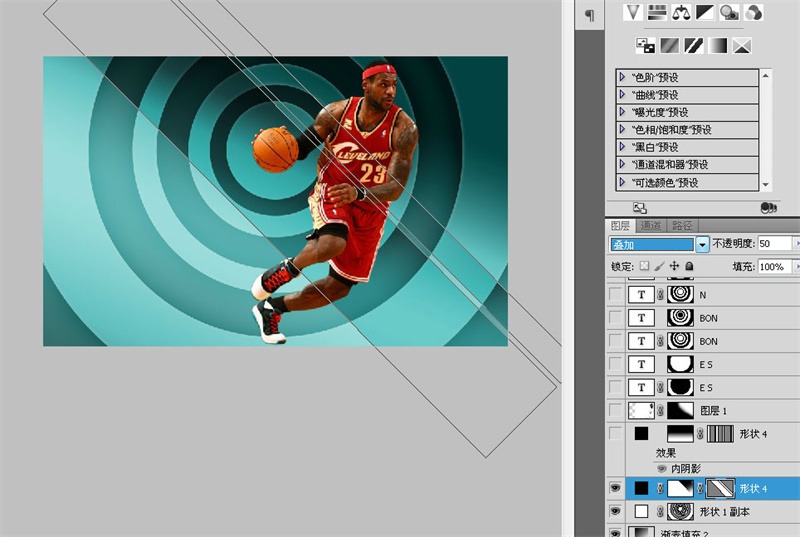Click the 不透明度 value field

[x=773, y=244]
